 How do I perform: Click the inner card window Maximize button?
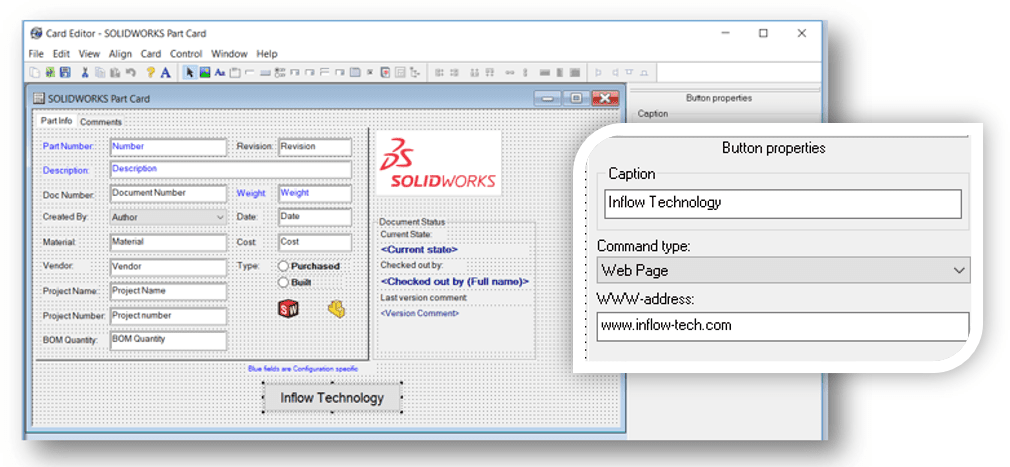pyautogui.click(x=576, y=99)
